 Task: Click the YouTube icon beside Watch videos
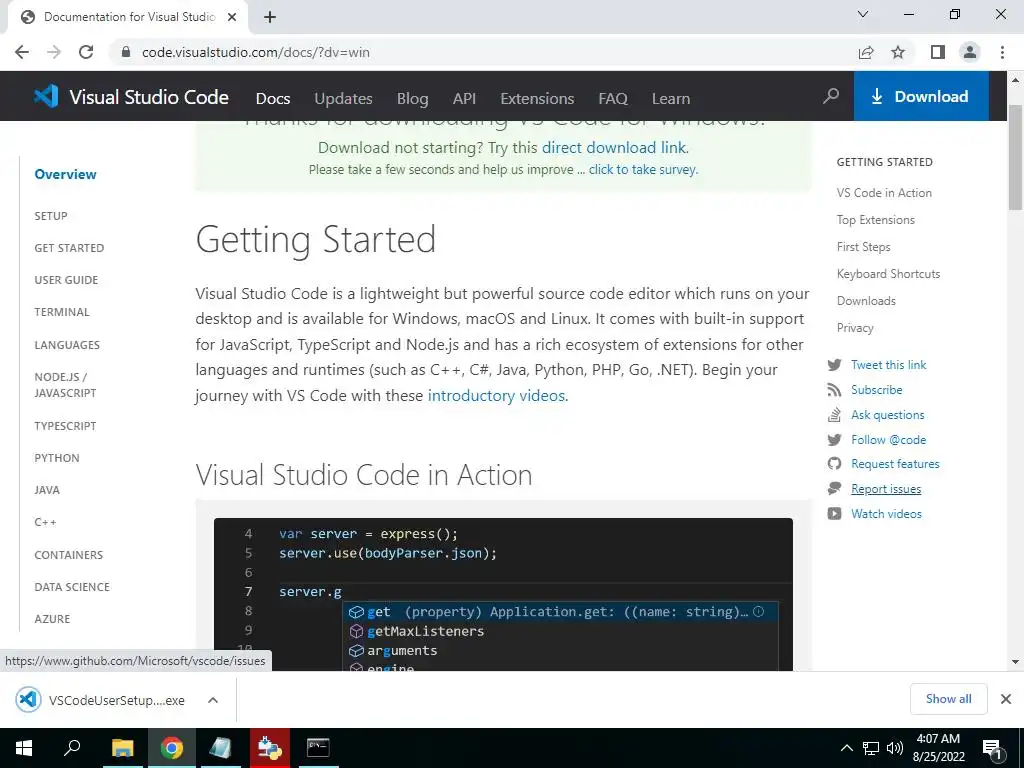[835, 513]
